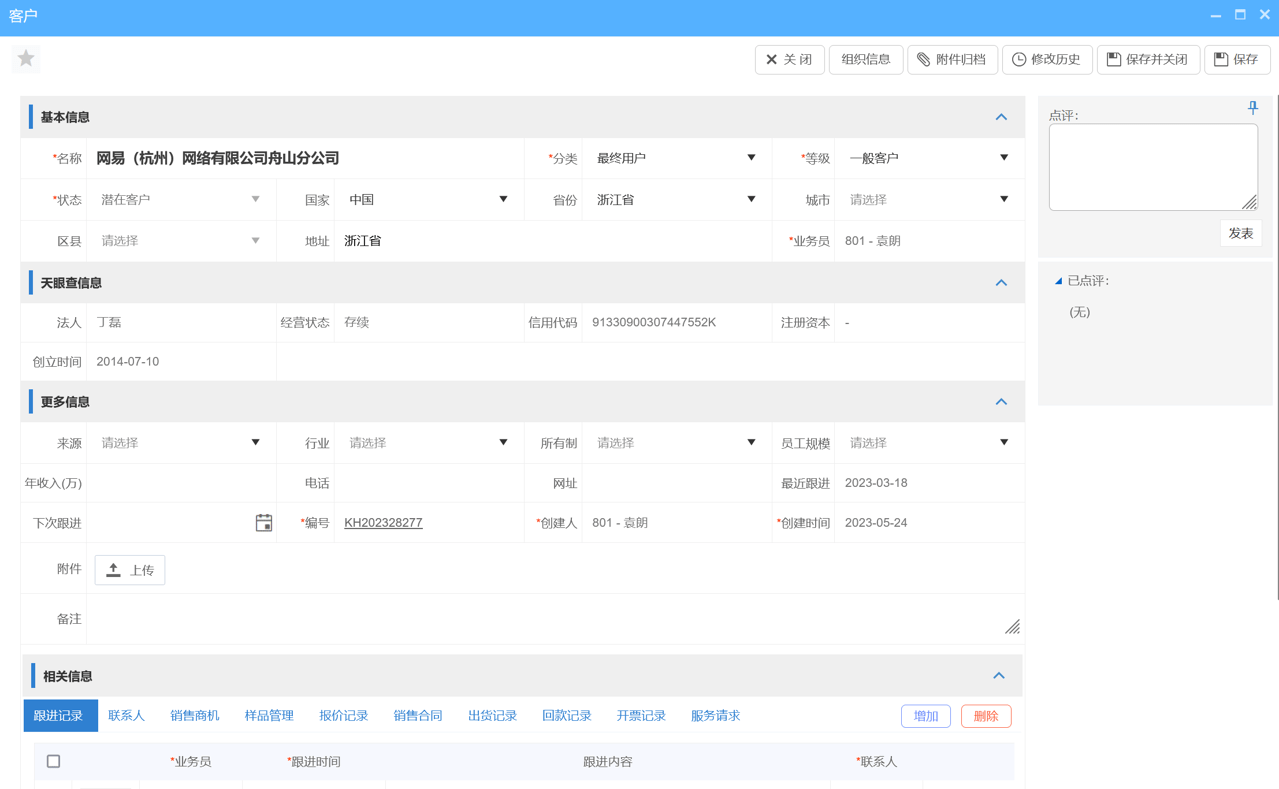View 修改历史 modification history
The width and height of the screenshot is (1279, 789).
(x=1046, y=59)
